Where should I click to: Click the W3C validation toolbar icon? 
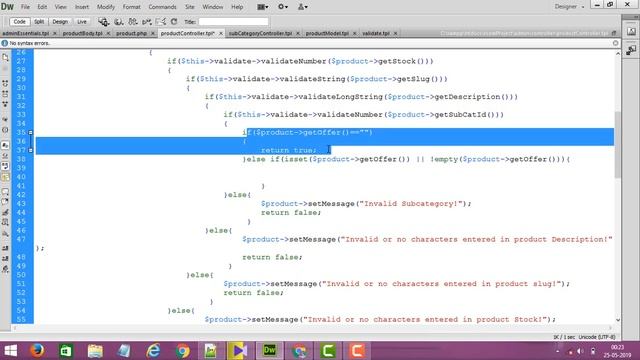click(x=147, y=22)
